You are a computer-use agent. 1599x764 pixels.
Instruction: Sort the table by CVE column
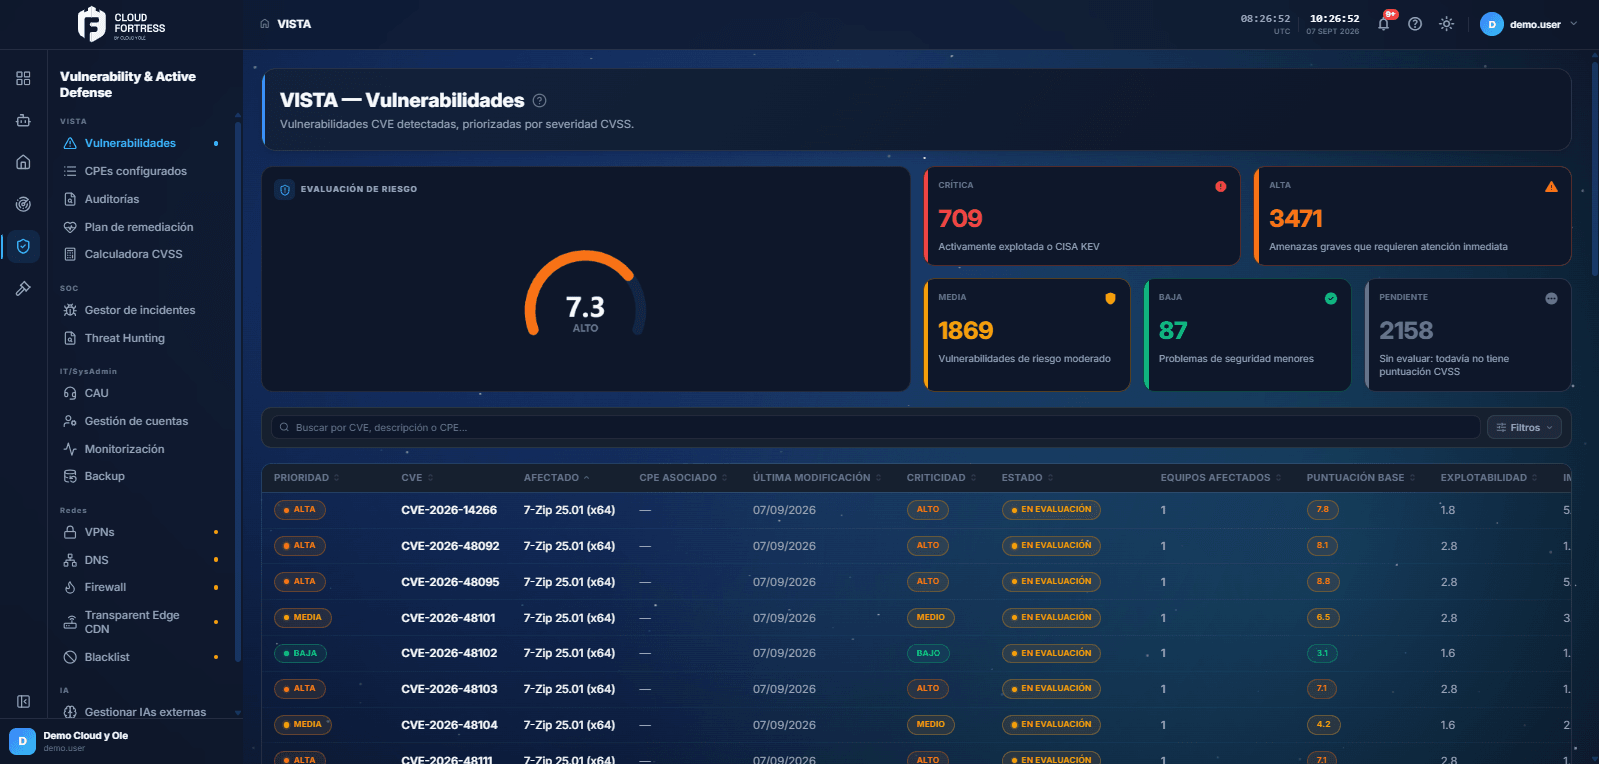tap(417, 478)
